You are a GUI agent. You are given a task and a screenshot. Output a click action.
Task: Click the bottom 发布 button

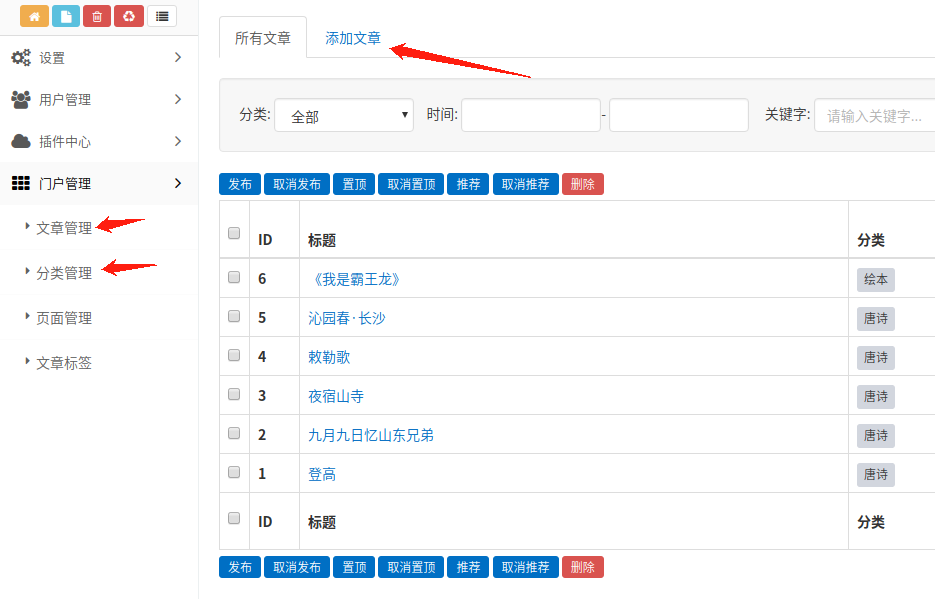click(x=240, y=567)
